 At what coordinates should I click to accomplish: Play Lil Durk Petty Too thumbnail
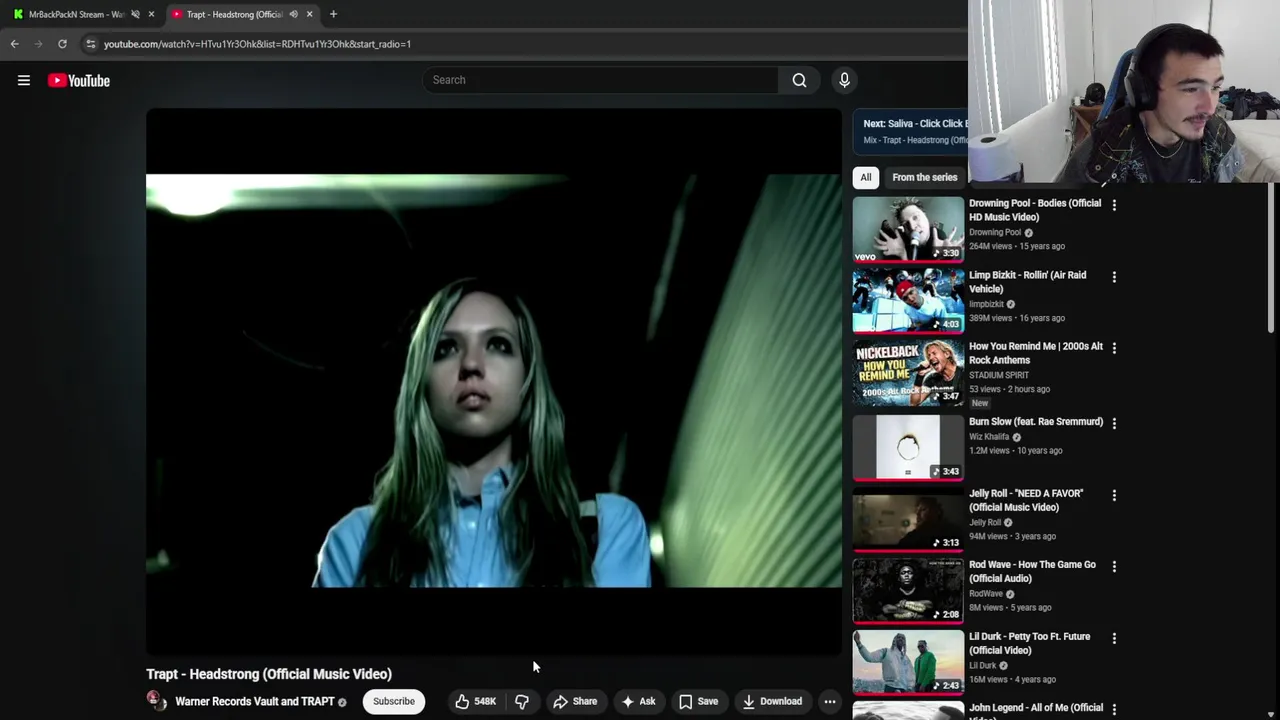point(908,662)
